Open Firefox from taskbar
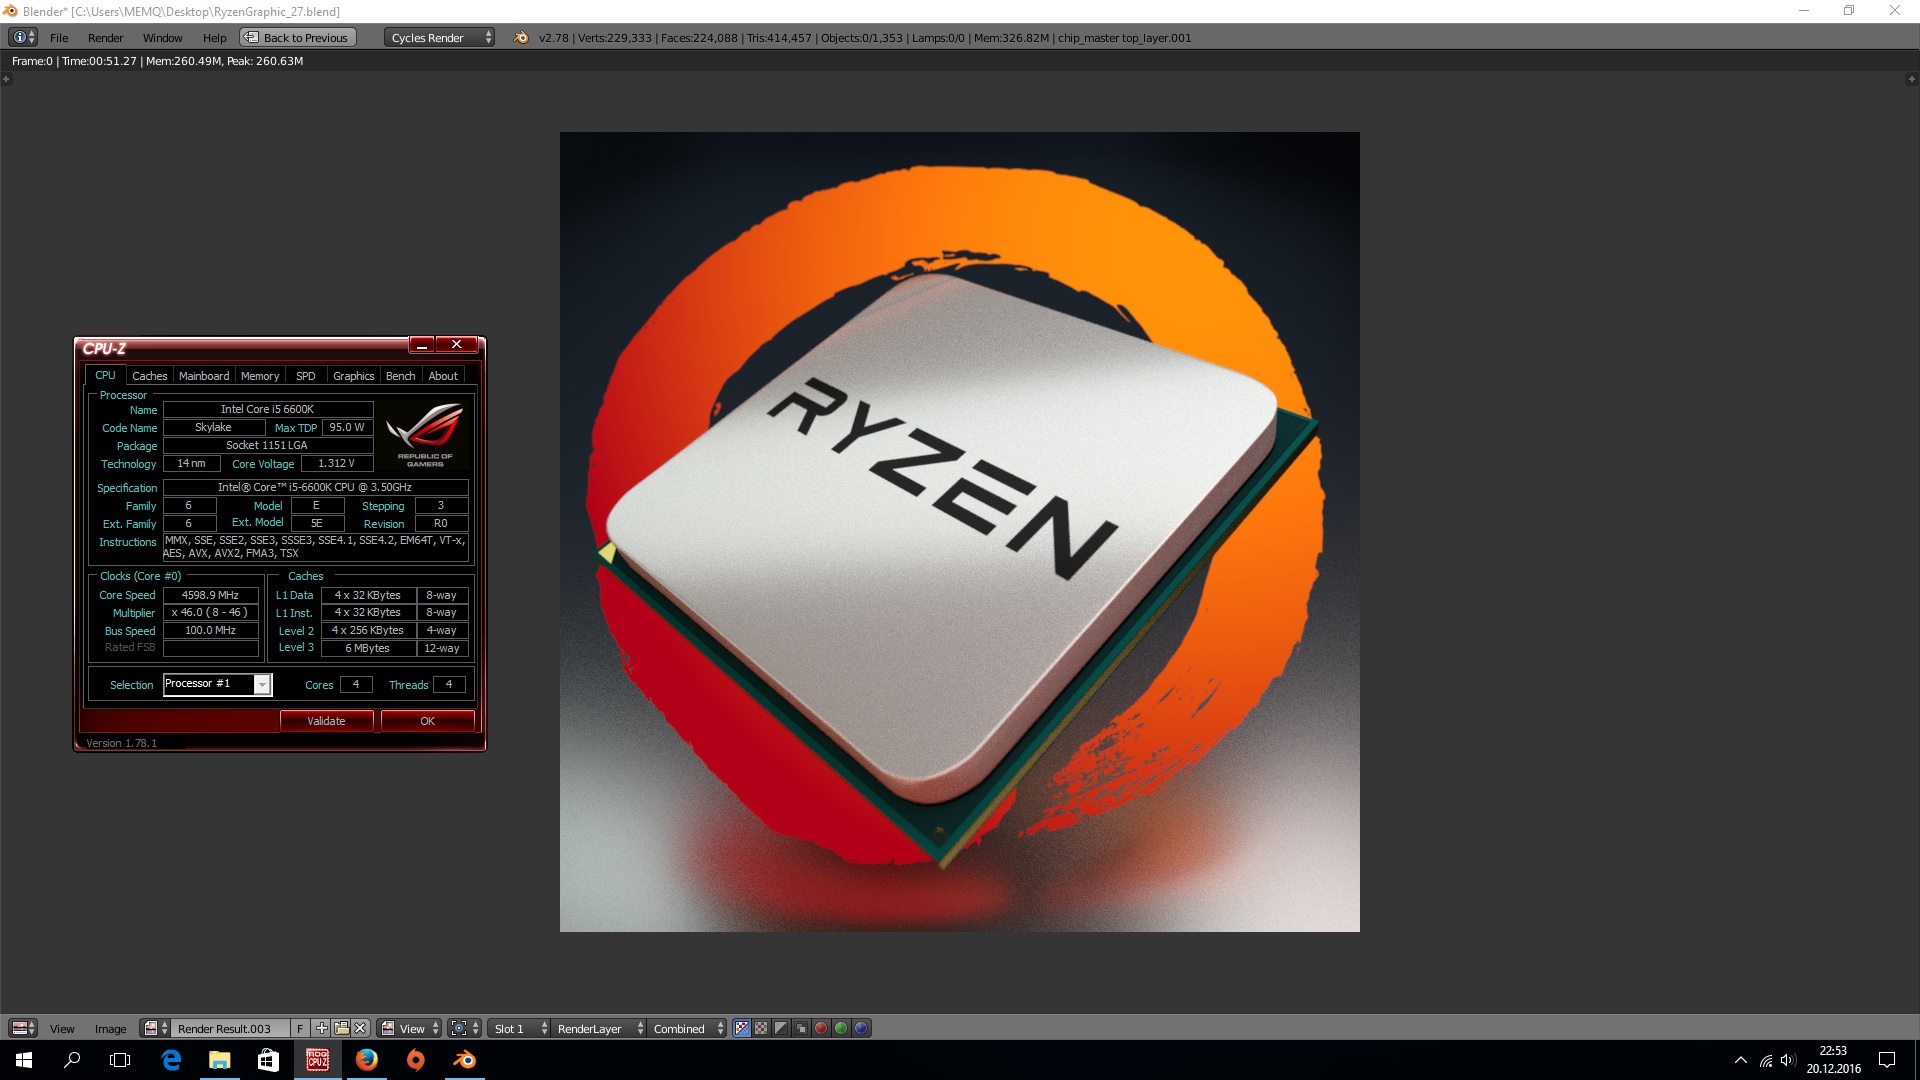 [367, 1060]
